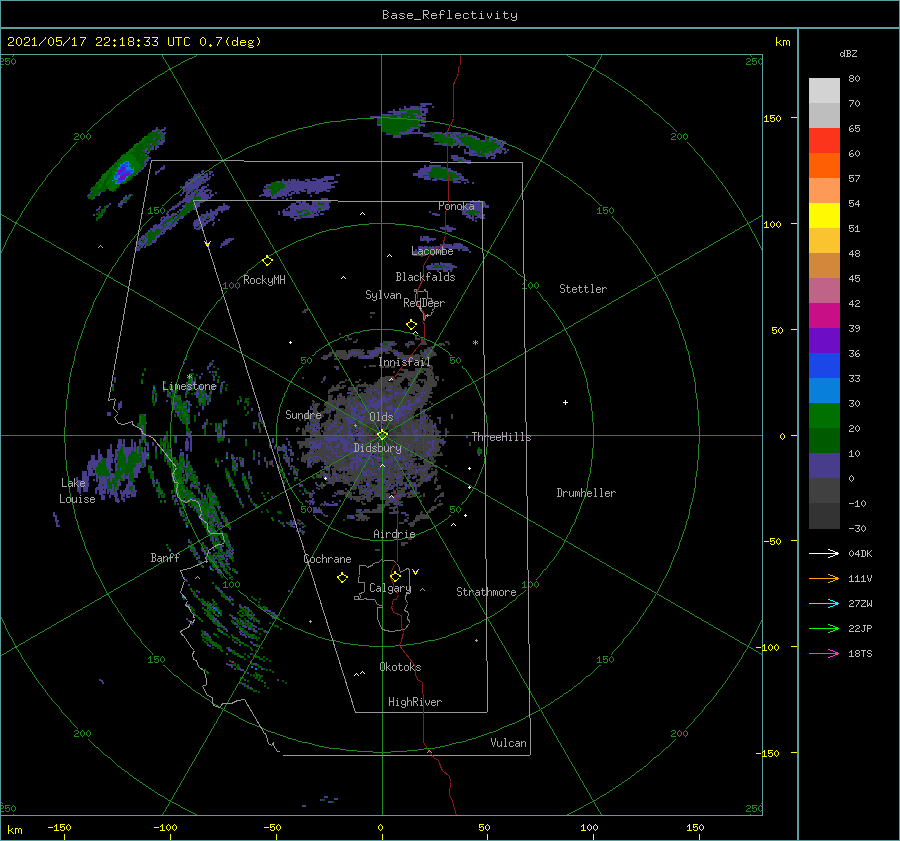
Task: Click the magenta 18TS arrow in legend
Action: coord(824,653)
